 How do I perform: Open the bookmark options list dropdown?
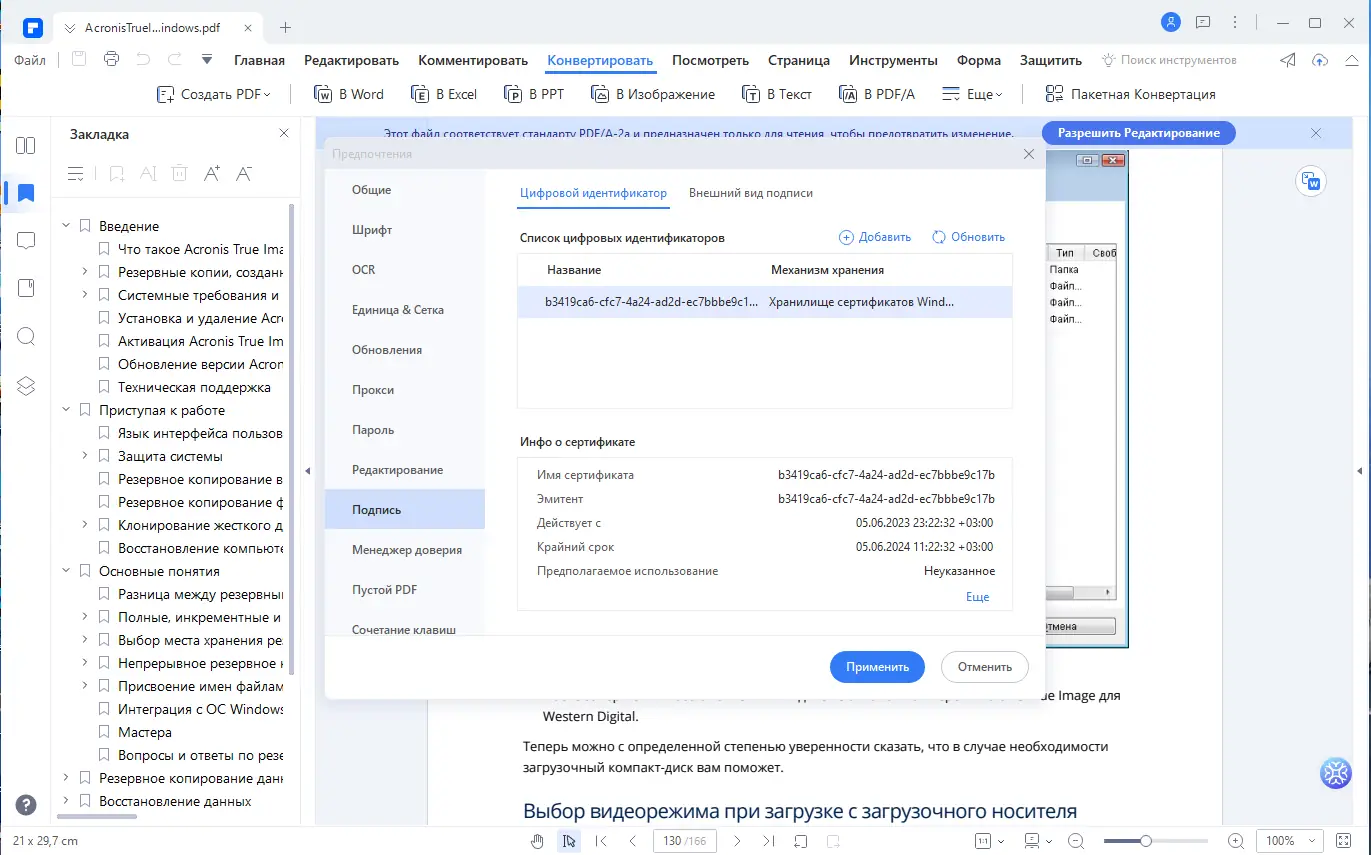(x=76, y=174)
